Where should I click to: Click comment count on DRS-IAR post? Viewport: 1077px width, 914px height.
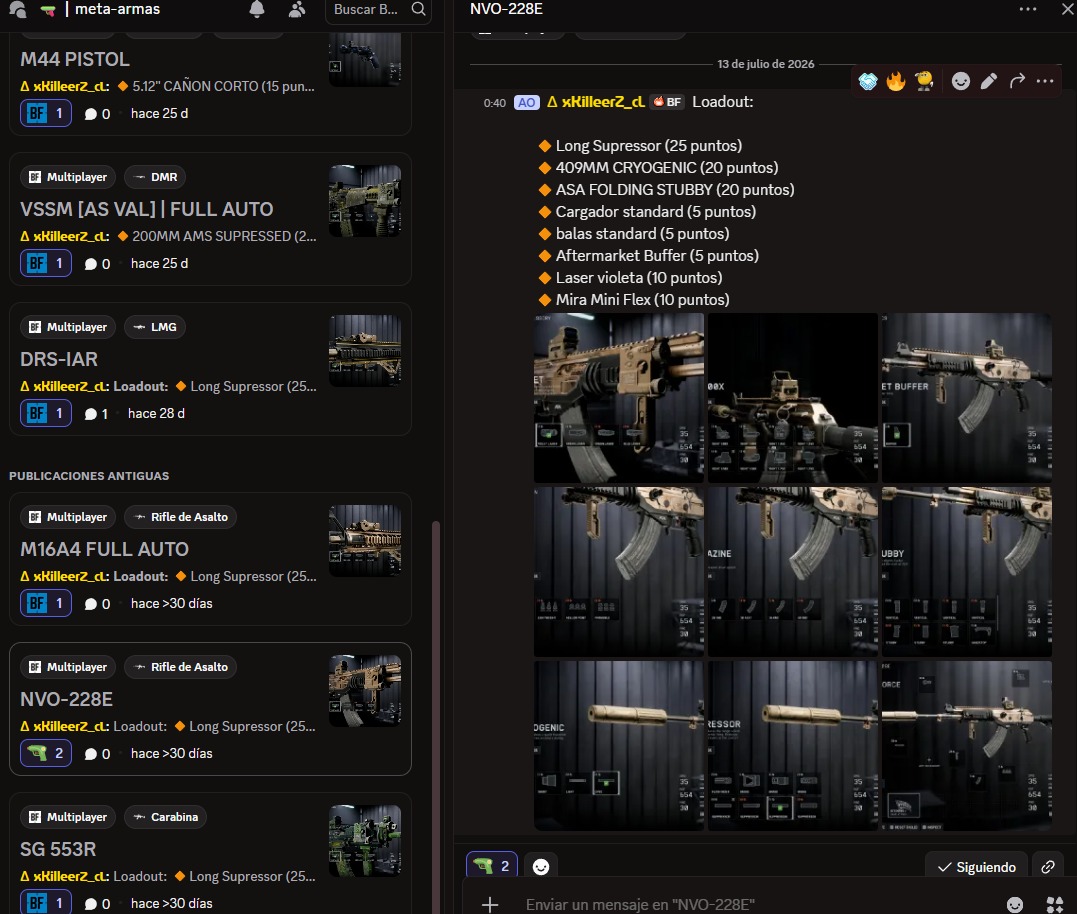click(x=96, y=413)
